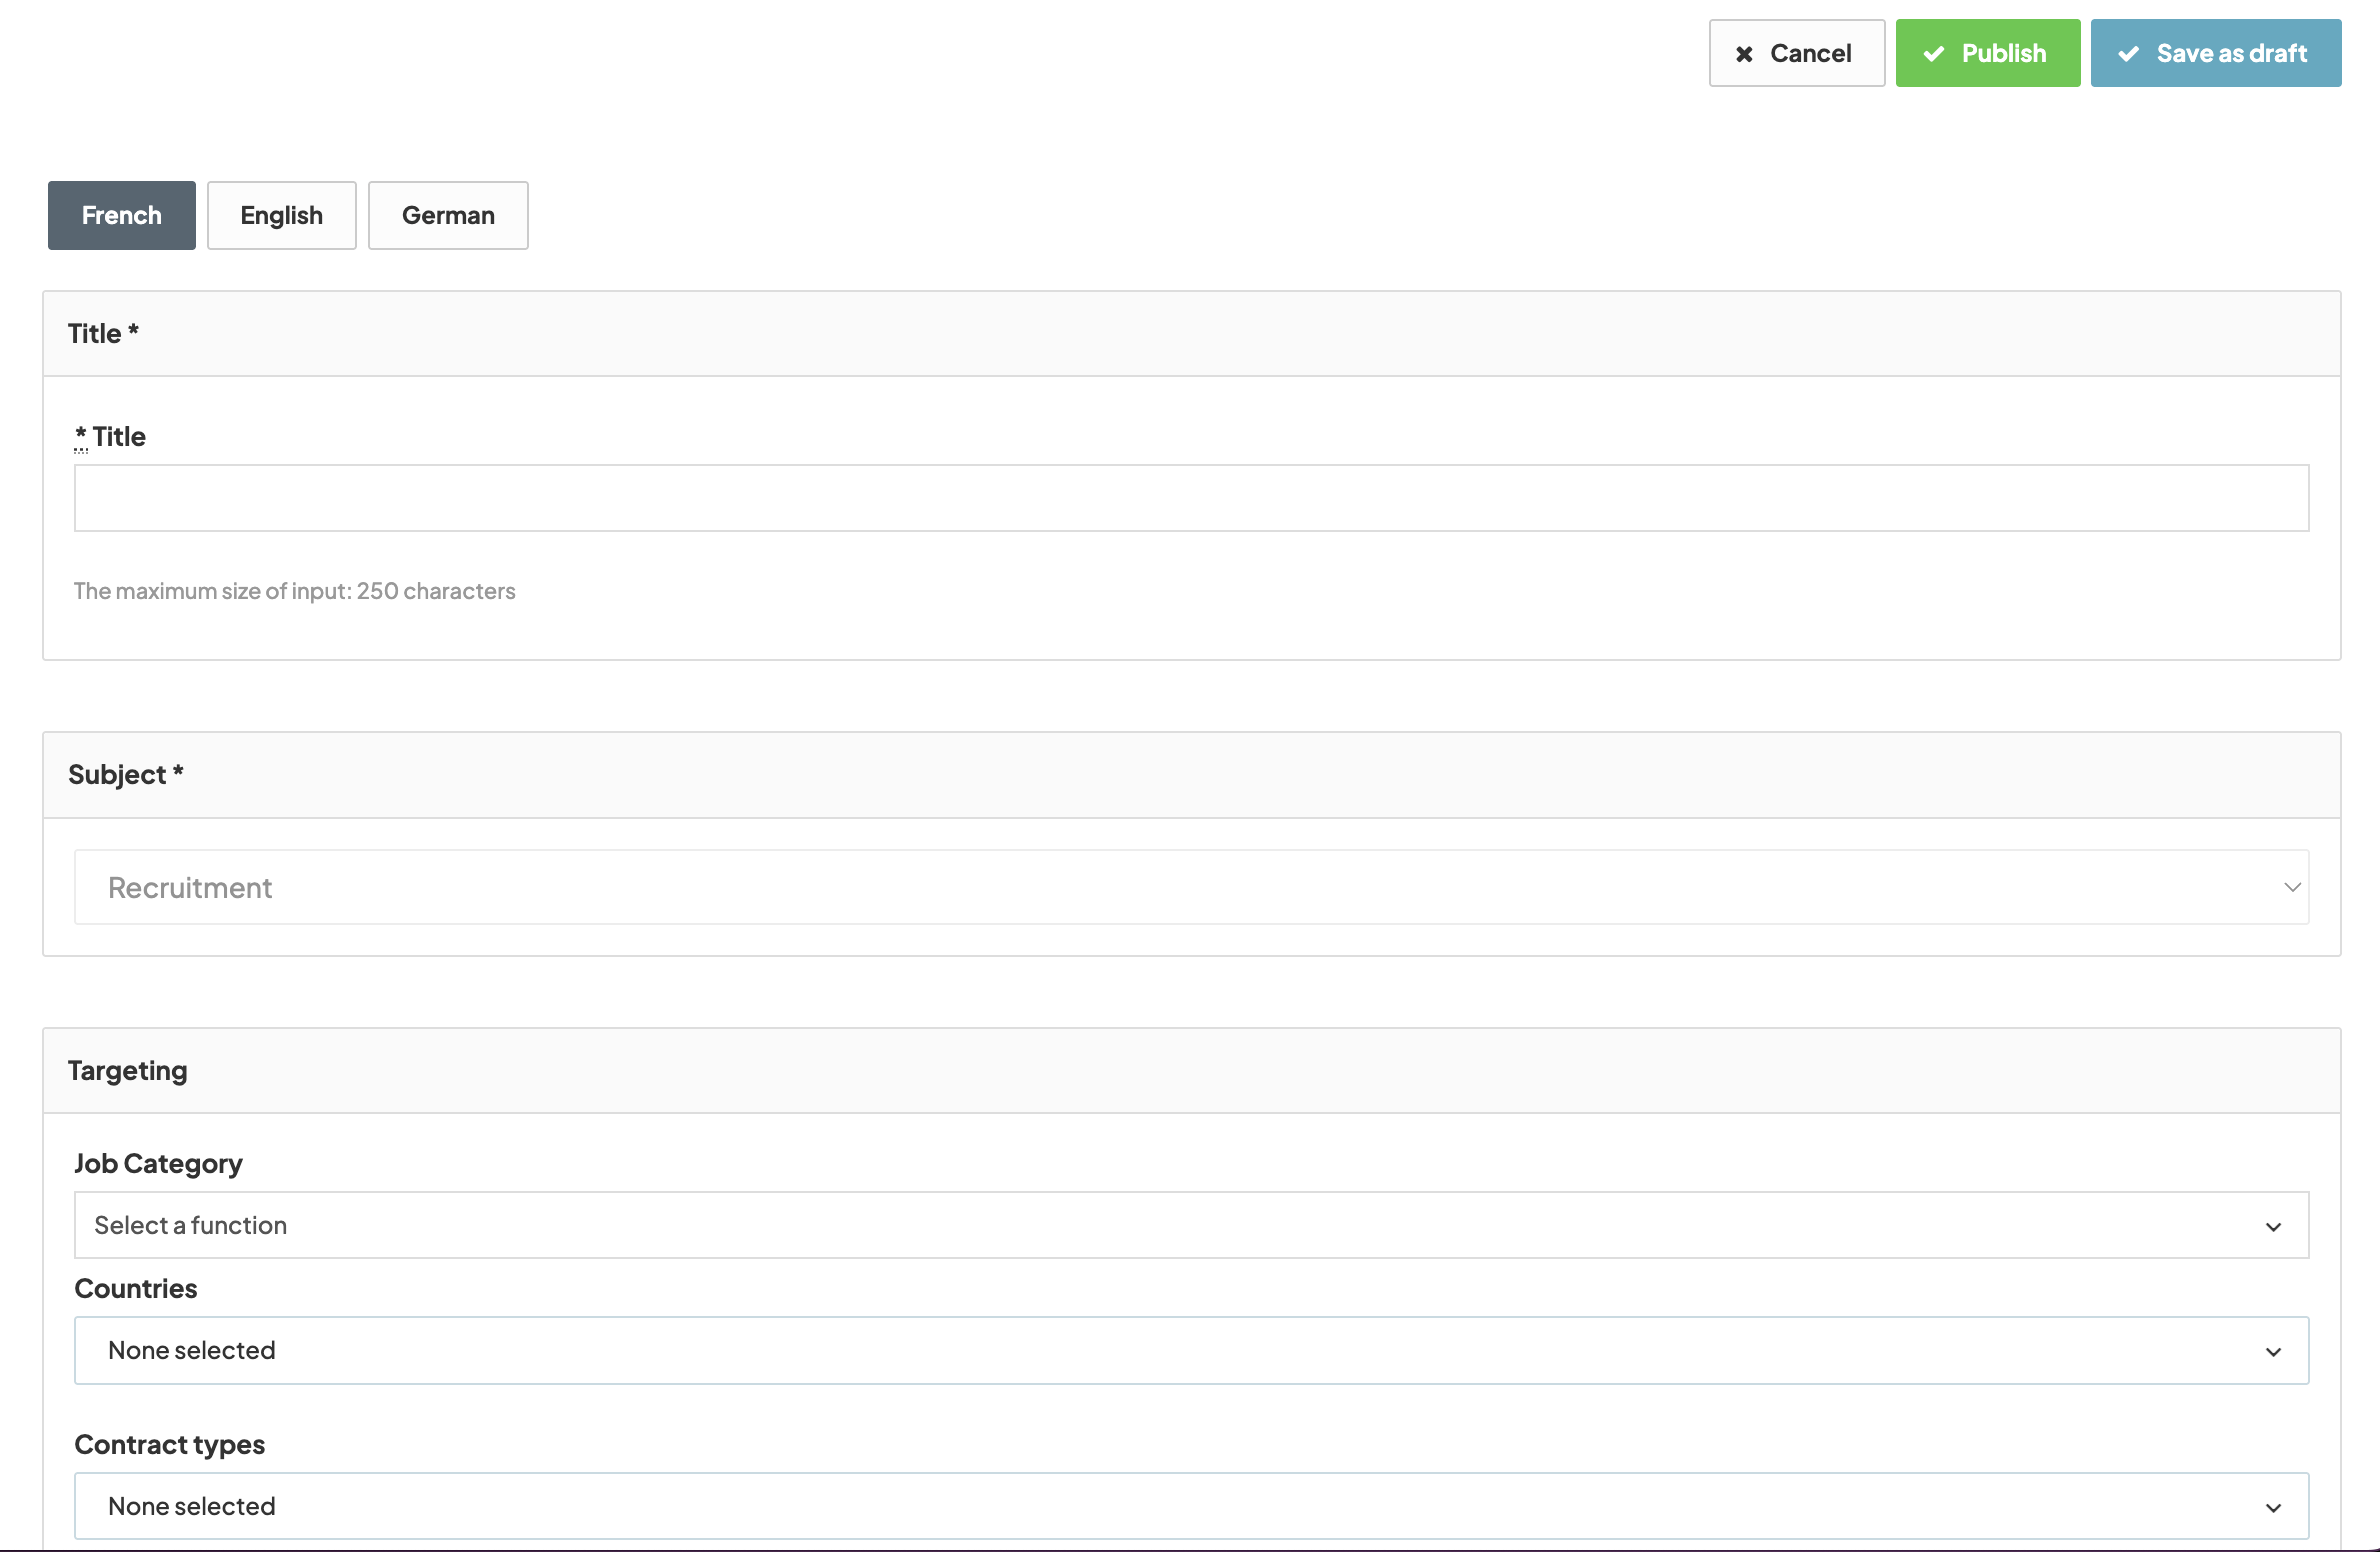Click the X icon on Cancel button

point(1744,54)
